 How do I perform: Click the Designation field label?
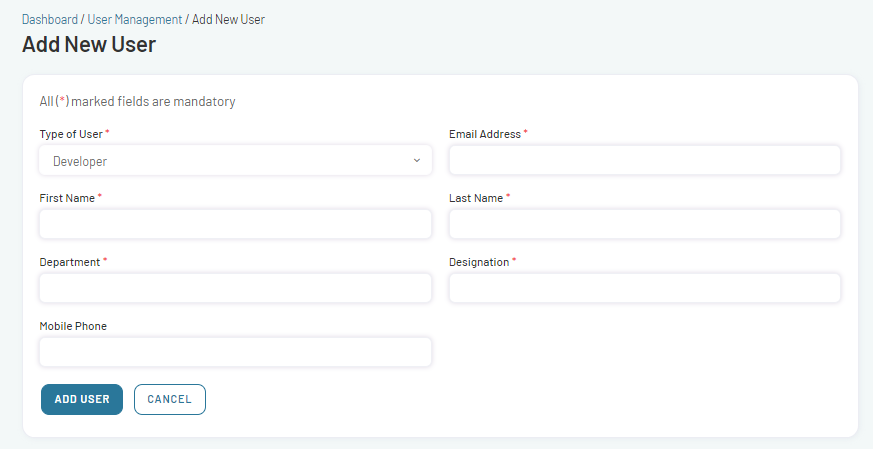[479, 262]
